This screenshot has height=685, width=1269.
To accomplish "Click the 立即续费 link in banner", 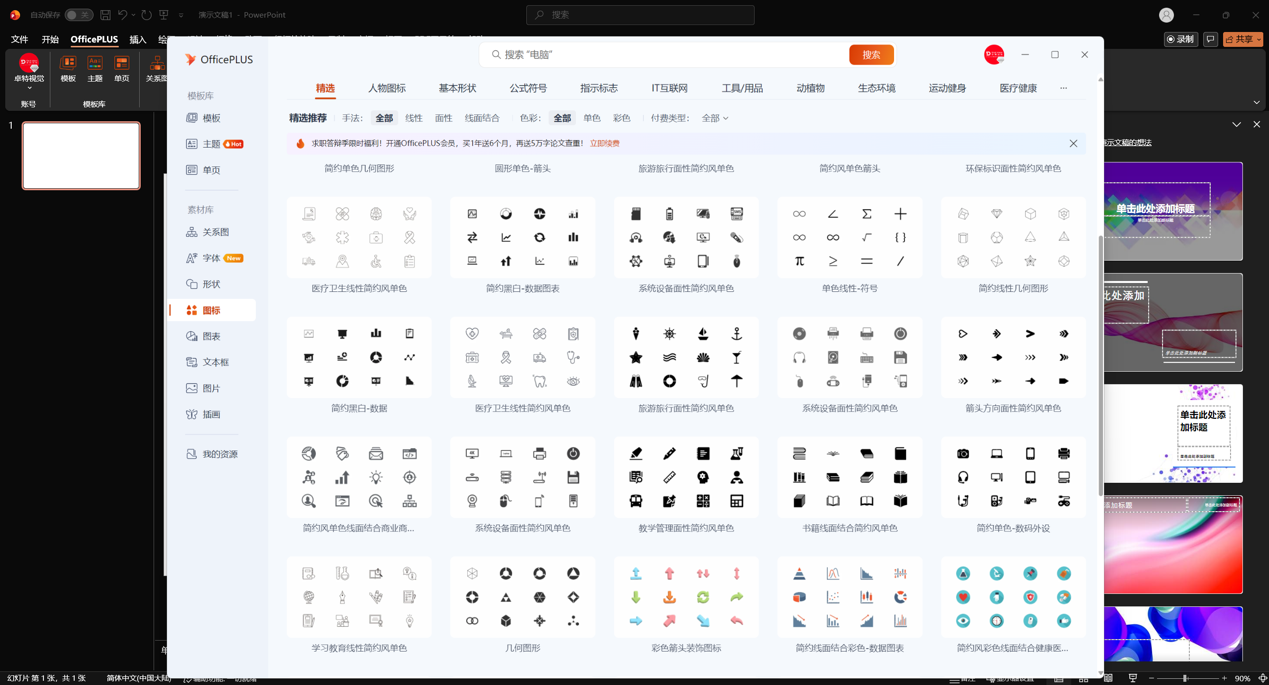I will (x=604, y=144).
